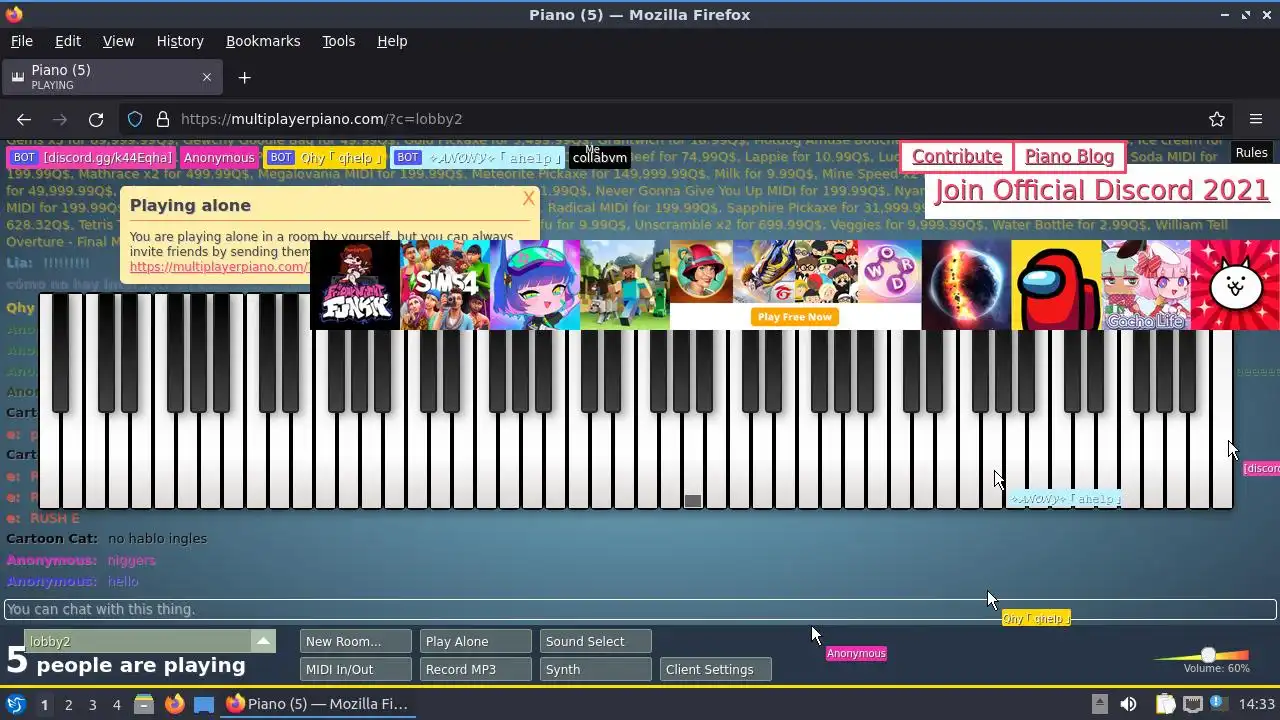Open the Sound Select menu

pyautogui.click(x=595, y=641)
